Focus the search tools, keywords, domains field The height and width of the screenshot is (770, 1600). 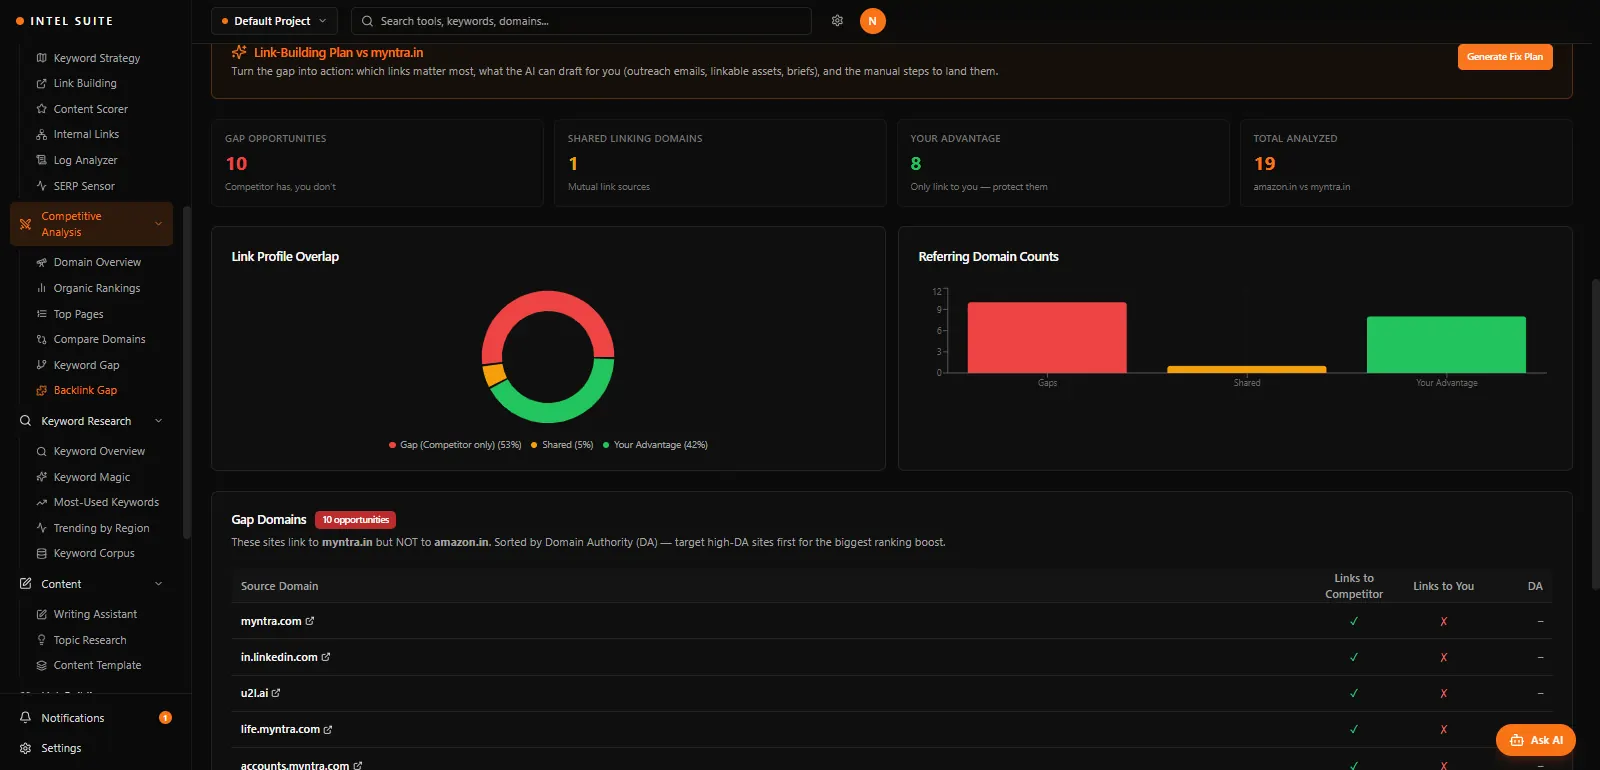pyautogui.click(x=581, y=21)
